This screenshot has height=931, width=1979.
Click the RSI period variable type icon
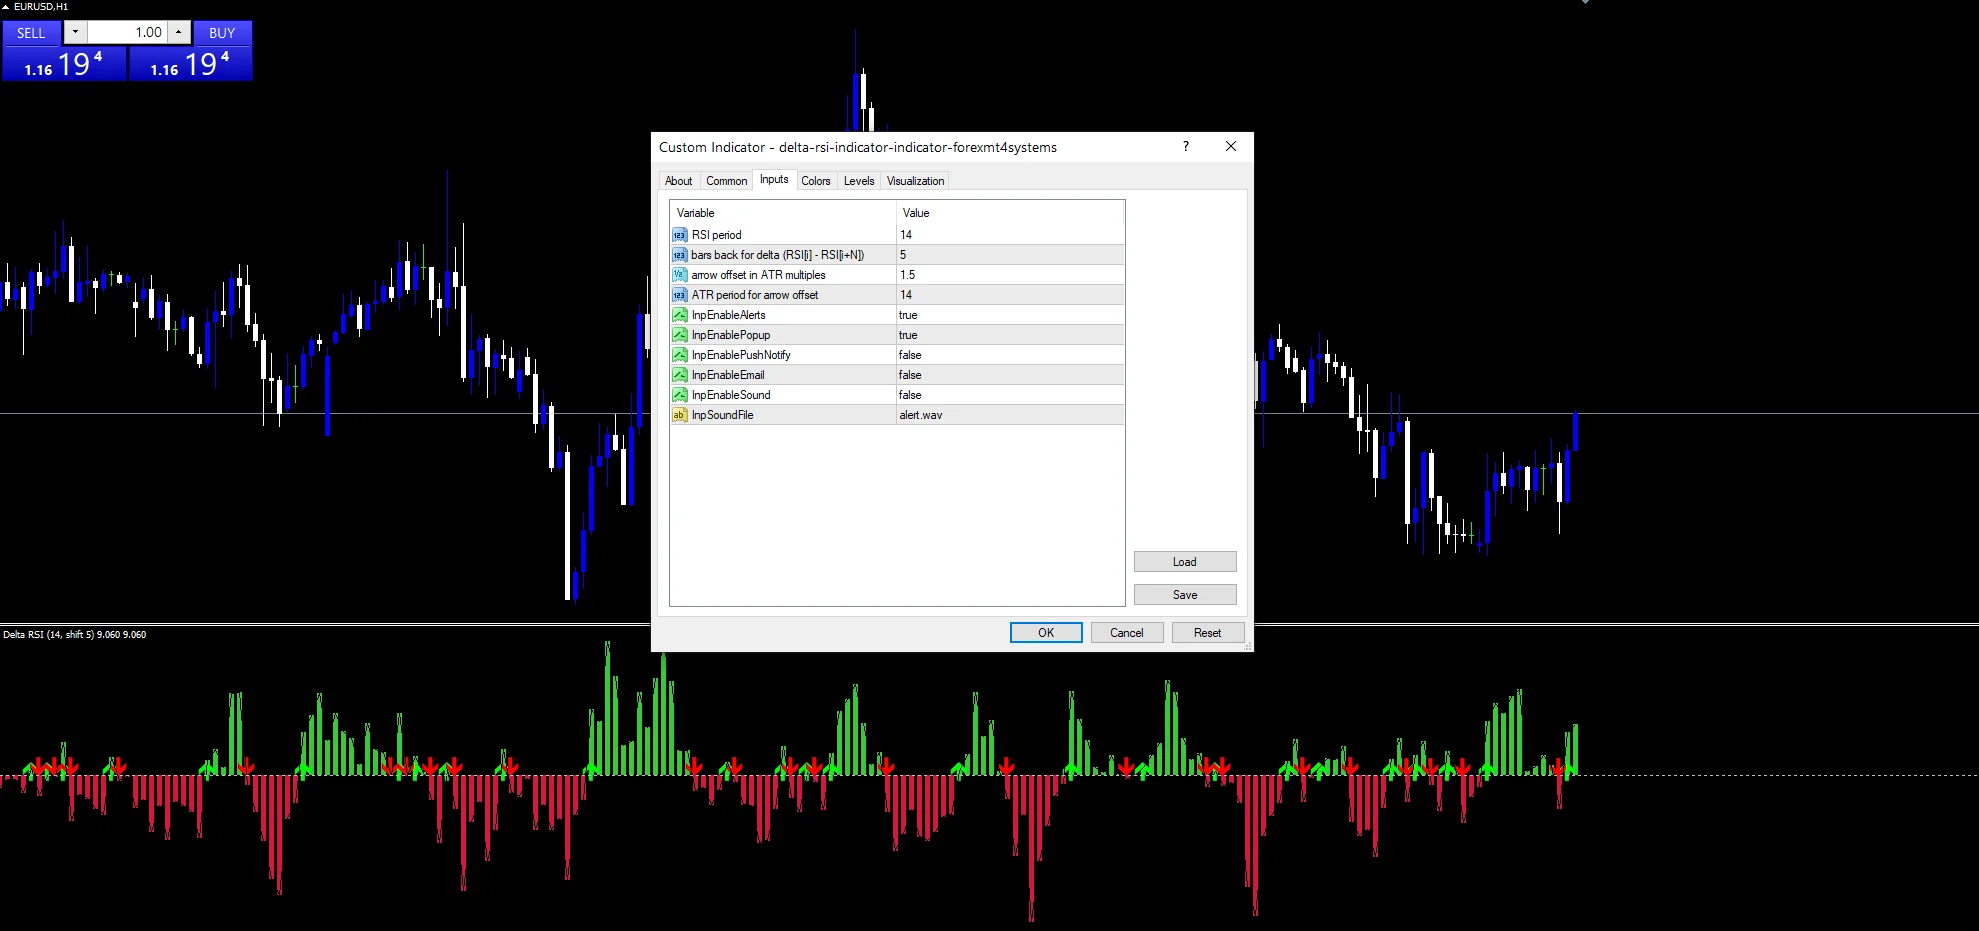click(x=680, y=235)
